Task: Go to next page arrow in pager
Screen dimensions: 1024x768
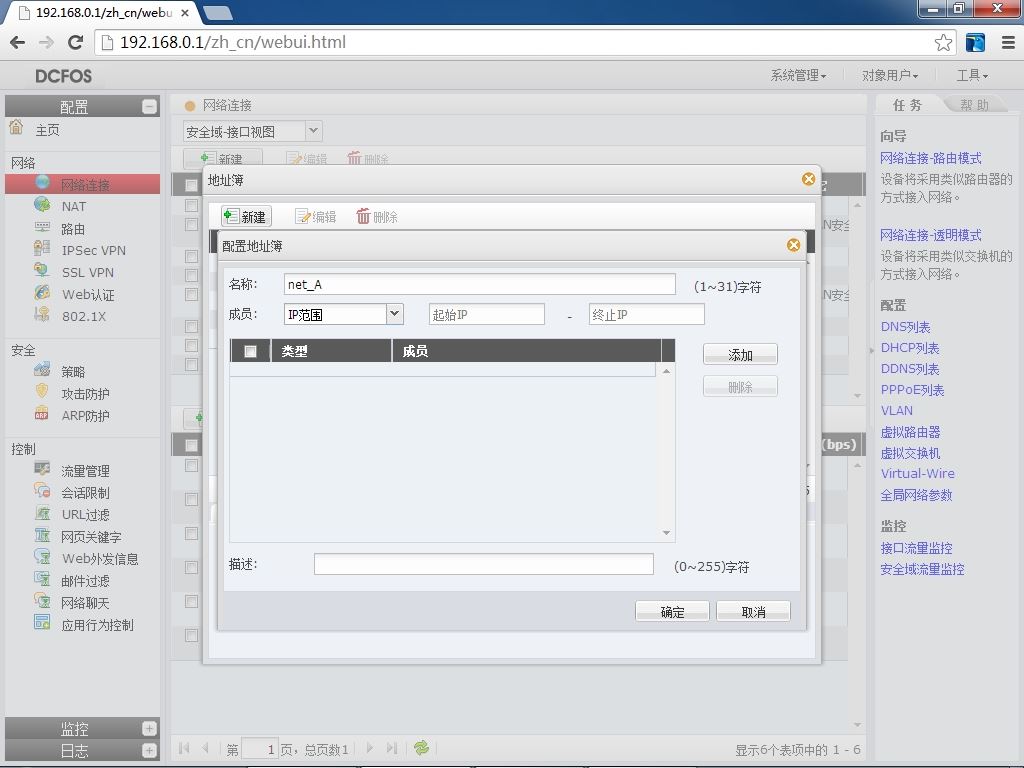Action: pyautogui.click(x=370, y=748)
